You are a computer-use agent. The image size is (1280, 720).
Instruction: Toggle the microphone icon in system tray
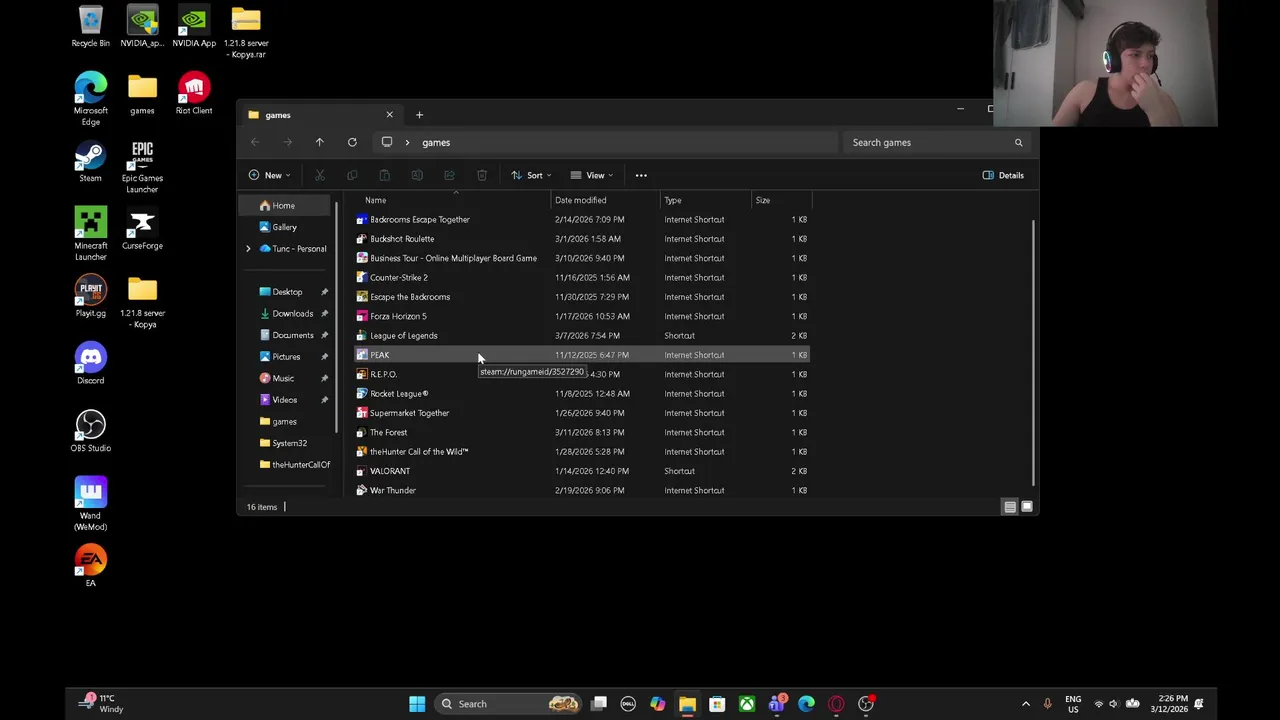1047,704
